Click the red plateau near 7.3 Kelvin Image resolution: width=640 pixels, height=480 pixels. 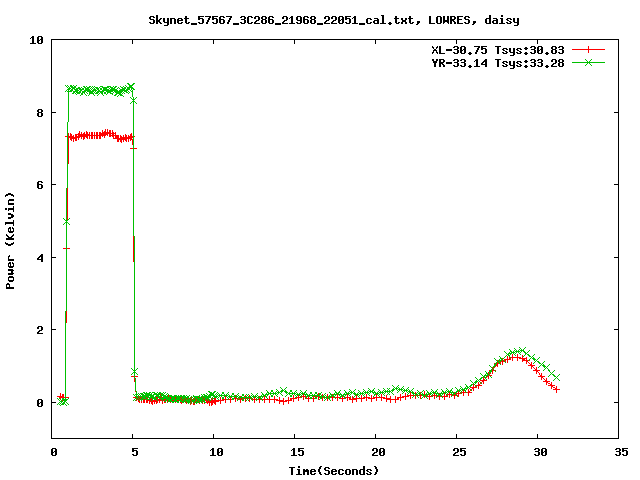[100, 136]
